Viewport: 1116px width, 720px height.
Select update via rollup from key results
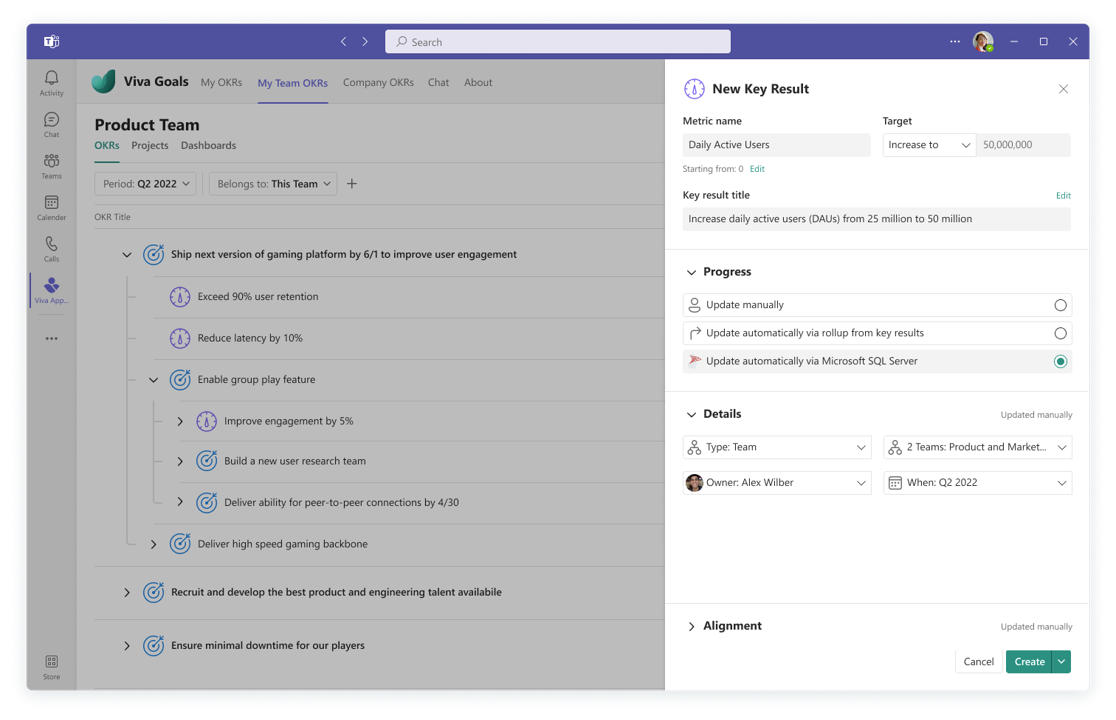coord(1060,333)
